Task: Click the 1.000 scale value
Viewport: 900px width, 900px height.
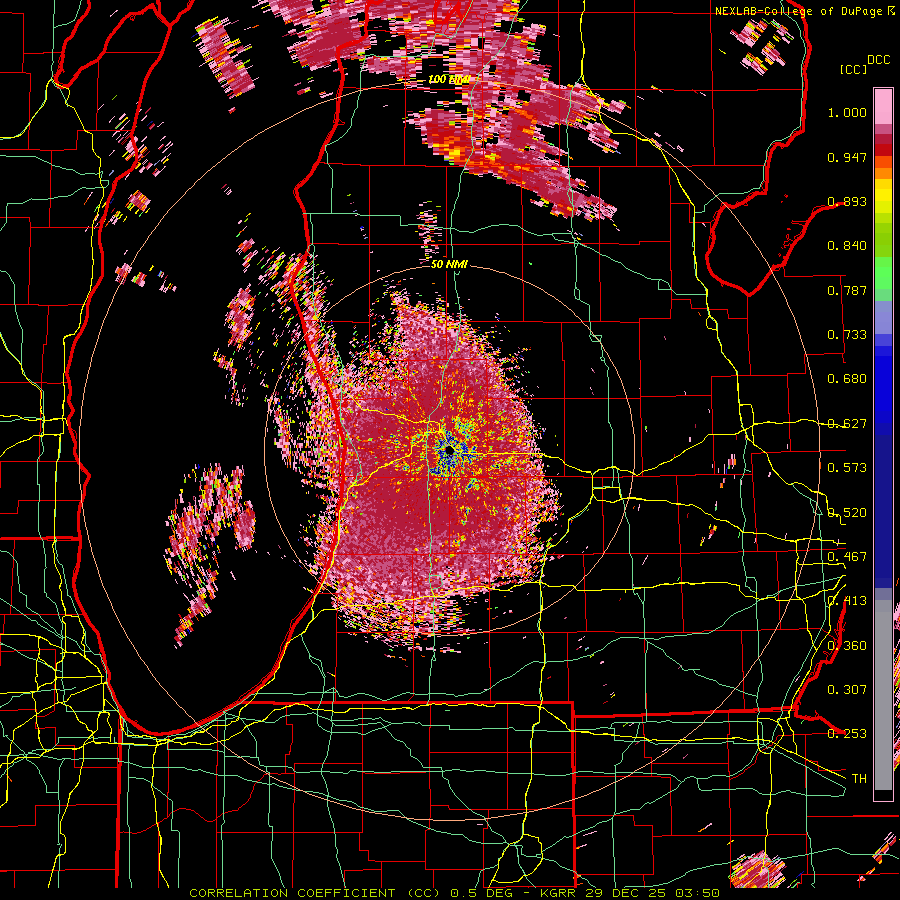Action: point(847,112)
